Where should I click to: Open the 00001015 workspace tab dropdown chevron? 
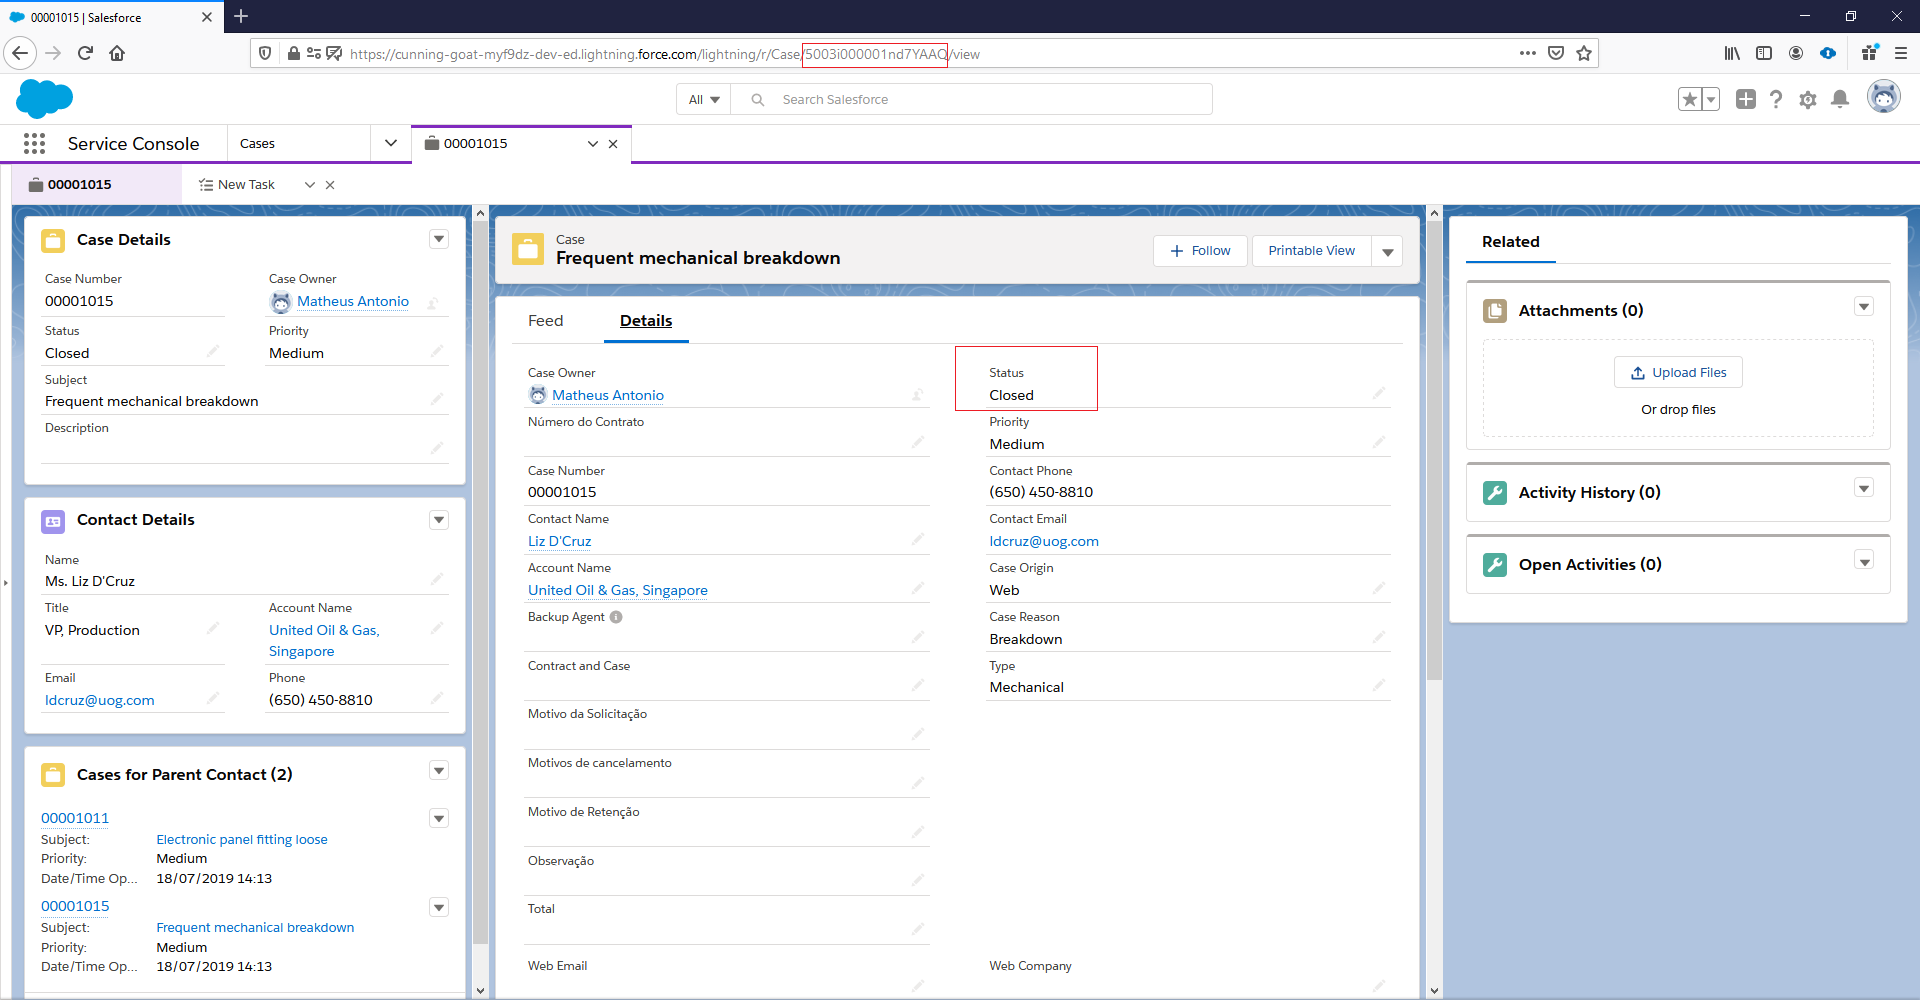pyautogui.click(x=593, y=144)
